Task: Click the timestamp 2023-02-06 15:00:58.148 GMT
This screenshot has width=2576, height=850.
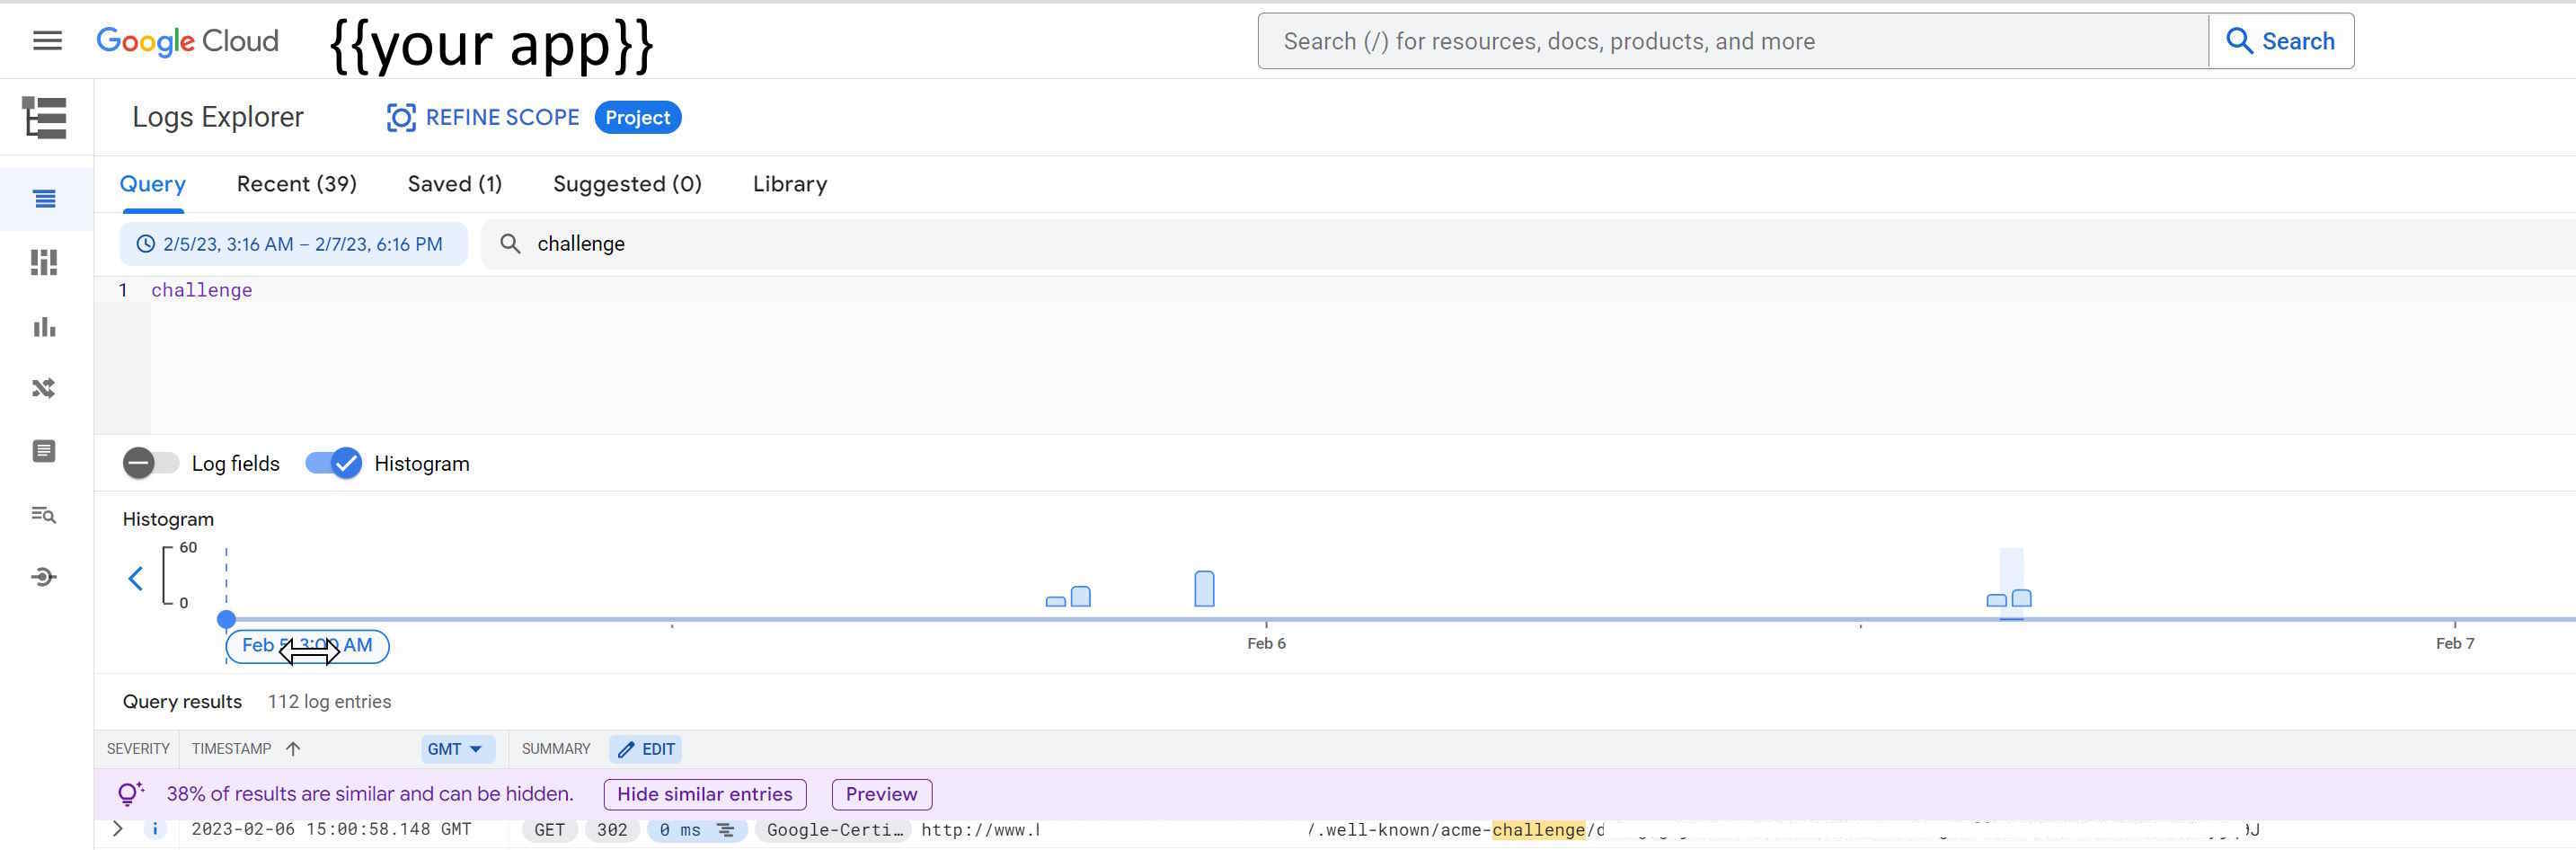Action: coord(331,829)
